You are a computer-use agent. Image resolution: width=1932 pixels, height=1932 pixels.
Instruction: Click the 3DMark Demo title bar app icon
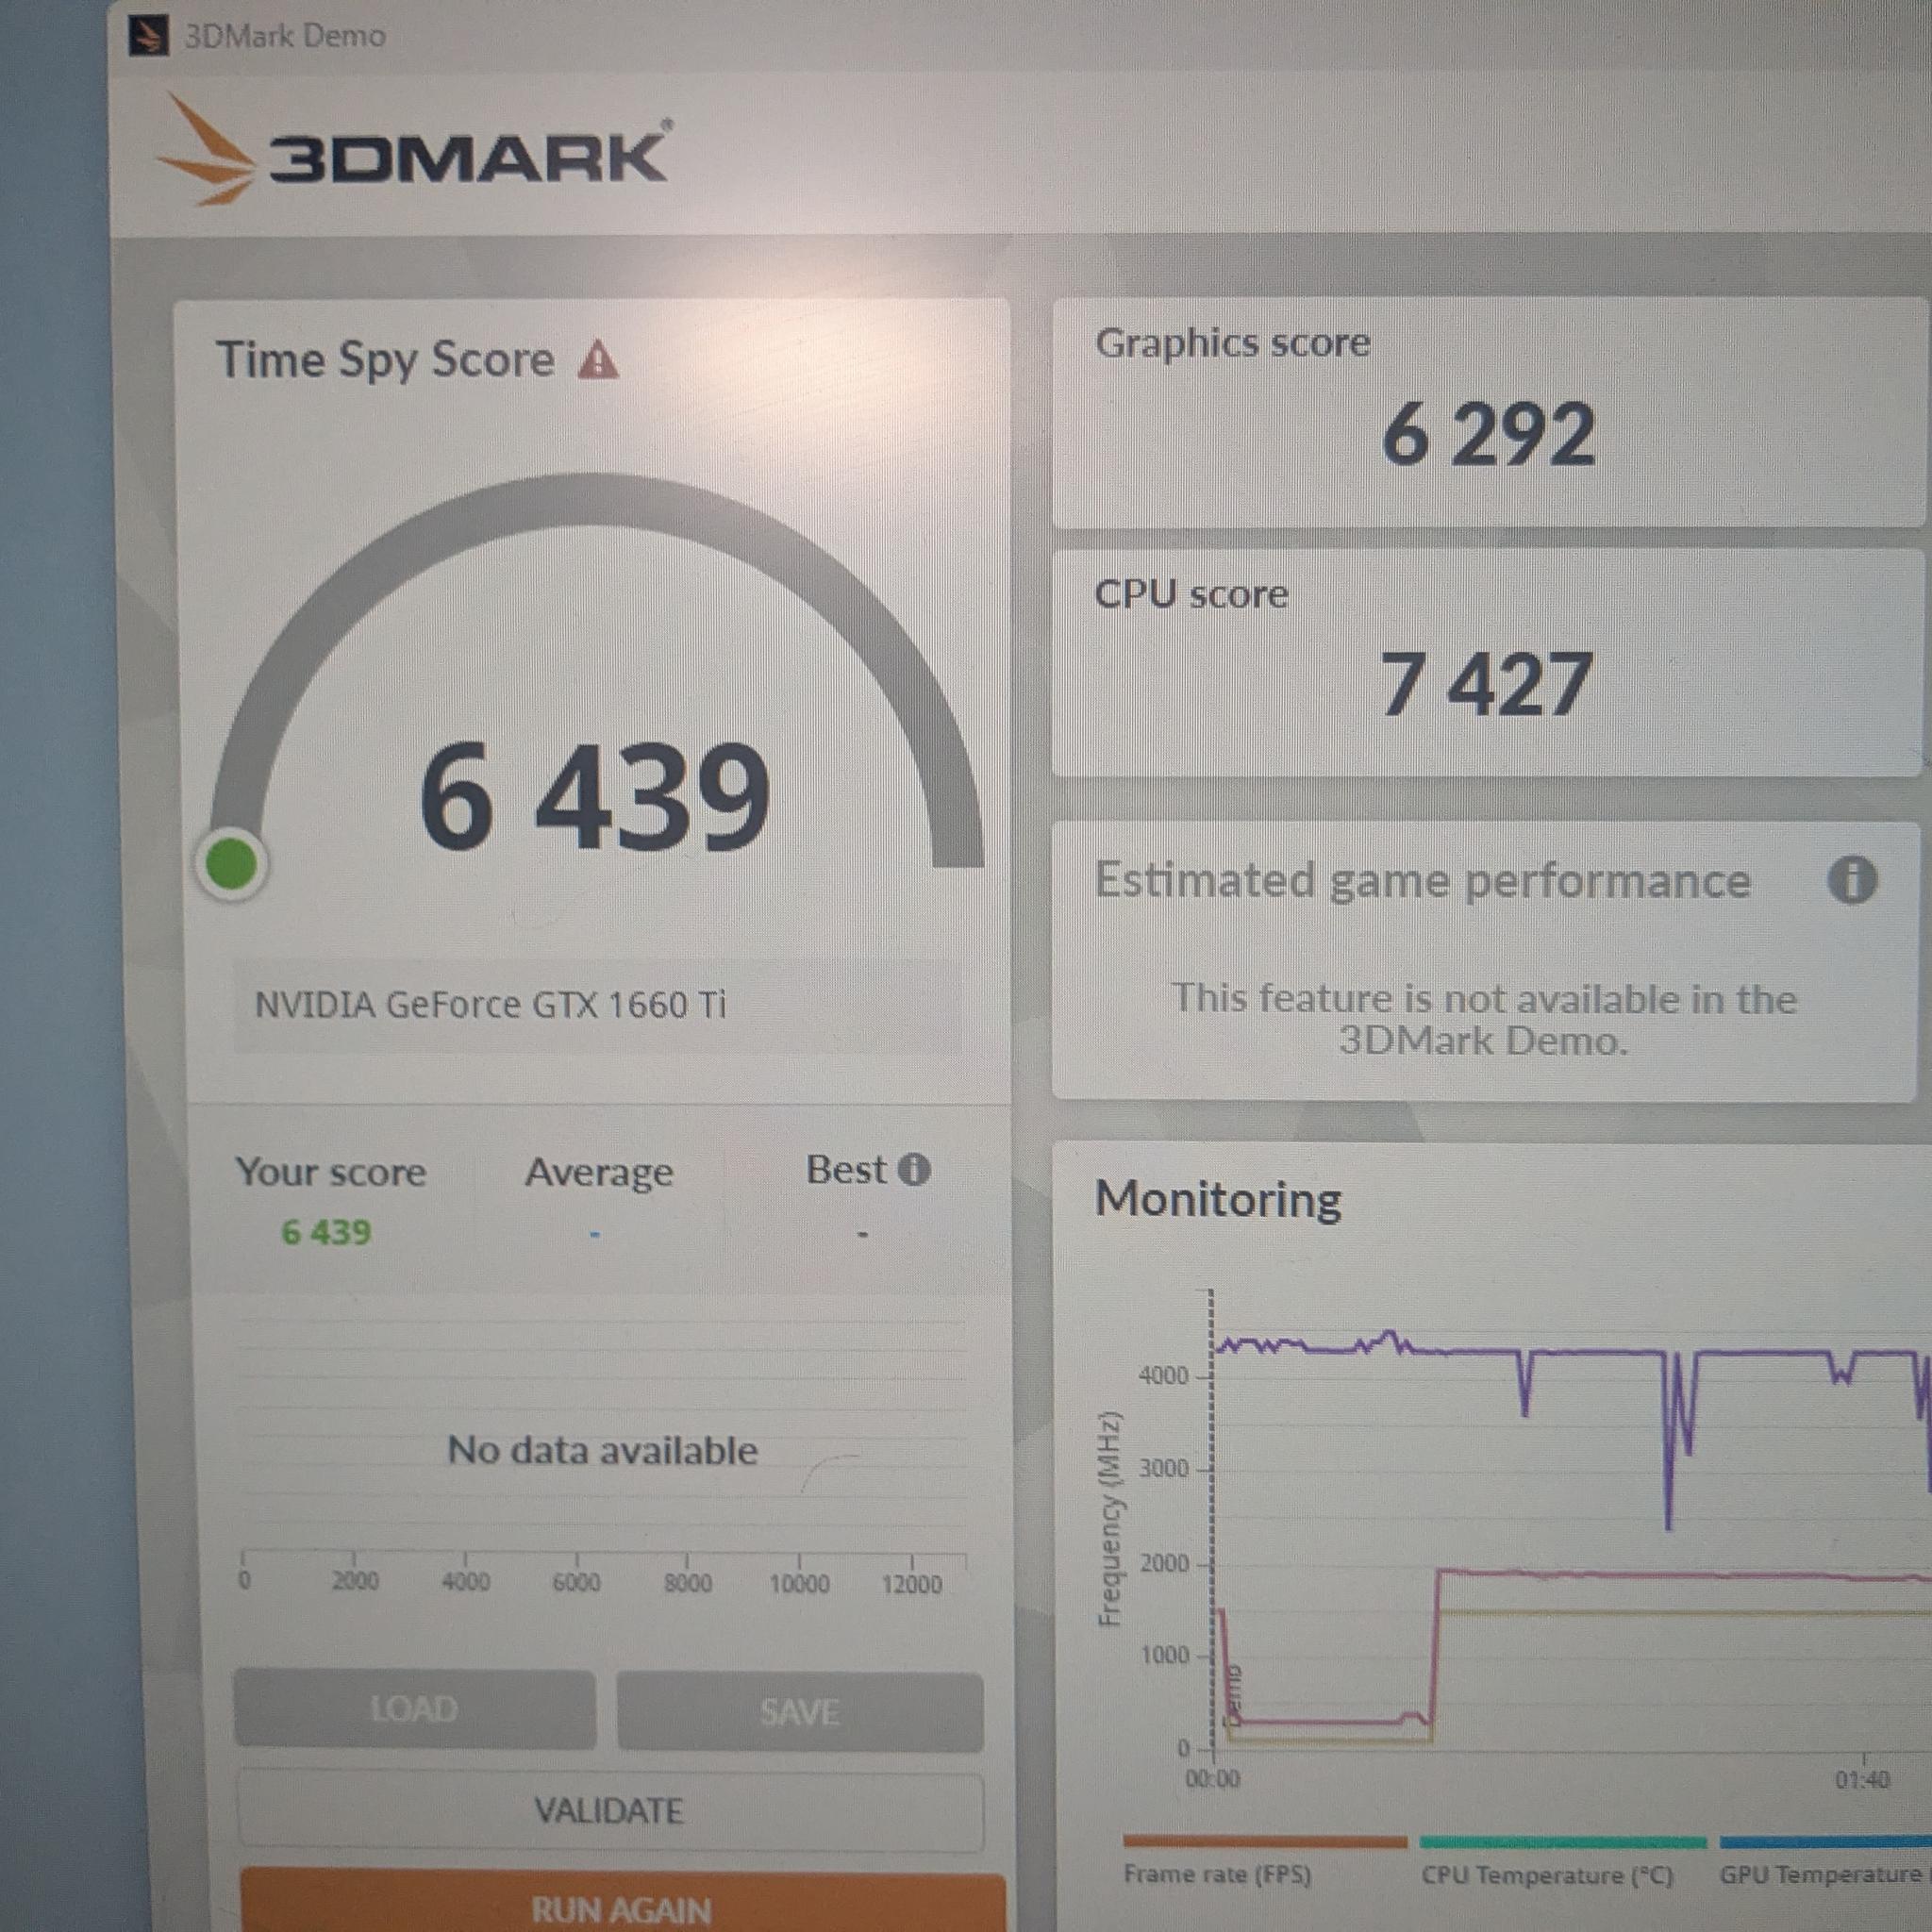148,36
